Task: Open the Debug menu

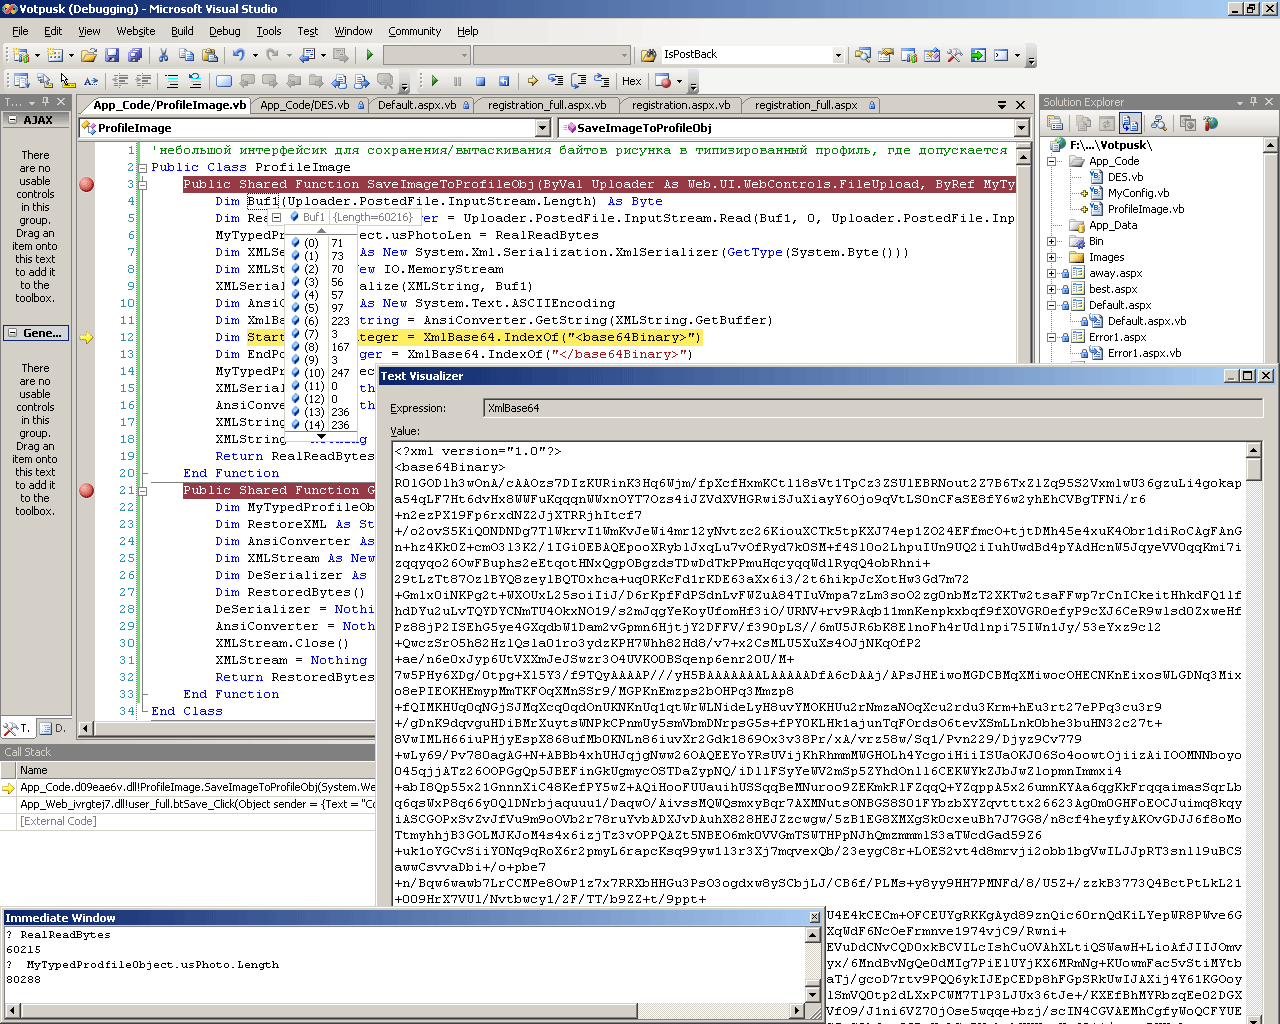Action: pyautogui.click(x=225, y=31)
